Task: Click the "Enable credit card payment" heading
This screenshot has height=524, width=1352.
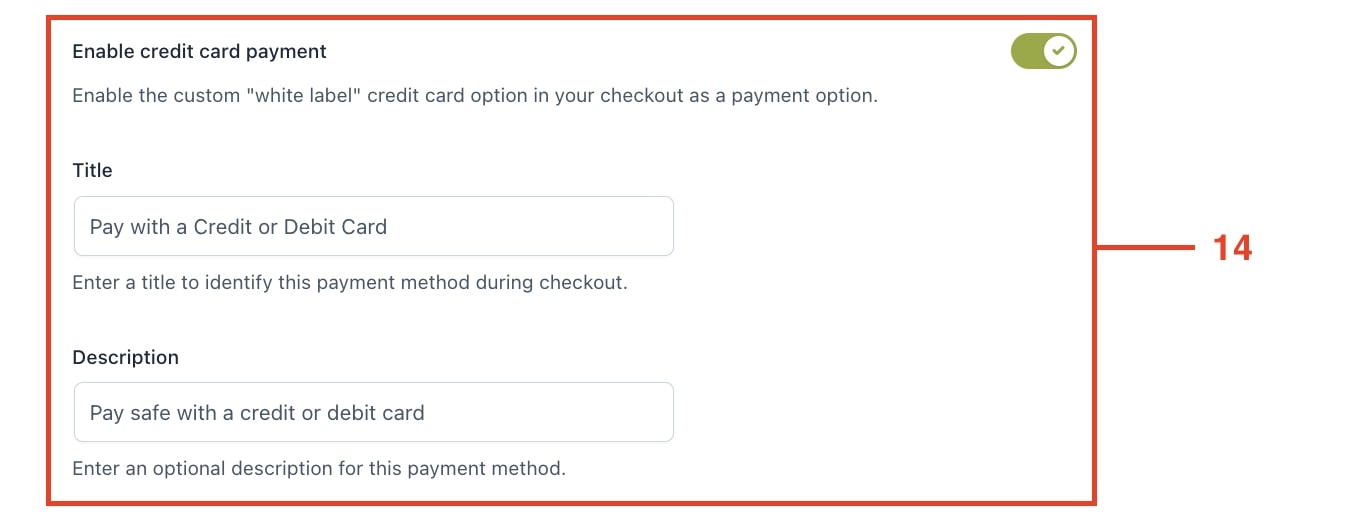Action: (x=199, y=51)
